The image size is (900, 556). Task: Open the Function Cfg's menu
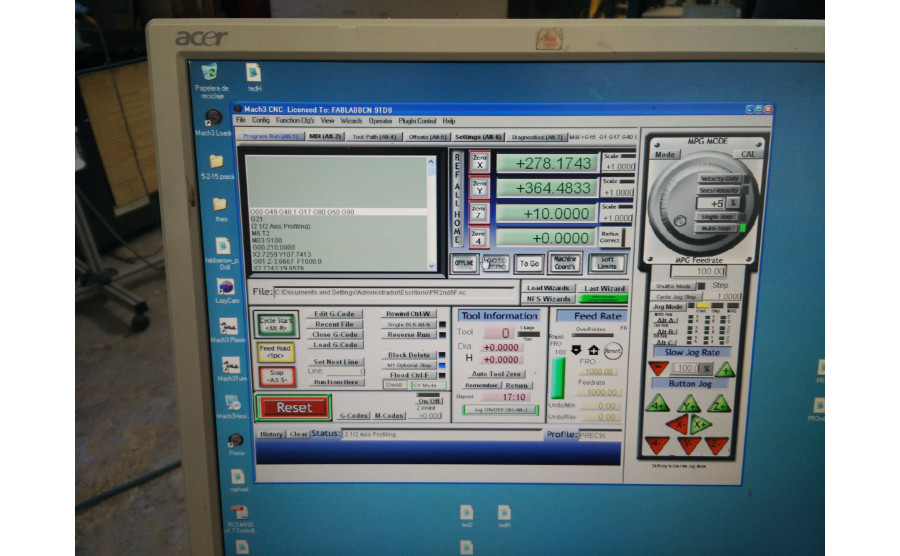(x=295, y=120)
